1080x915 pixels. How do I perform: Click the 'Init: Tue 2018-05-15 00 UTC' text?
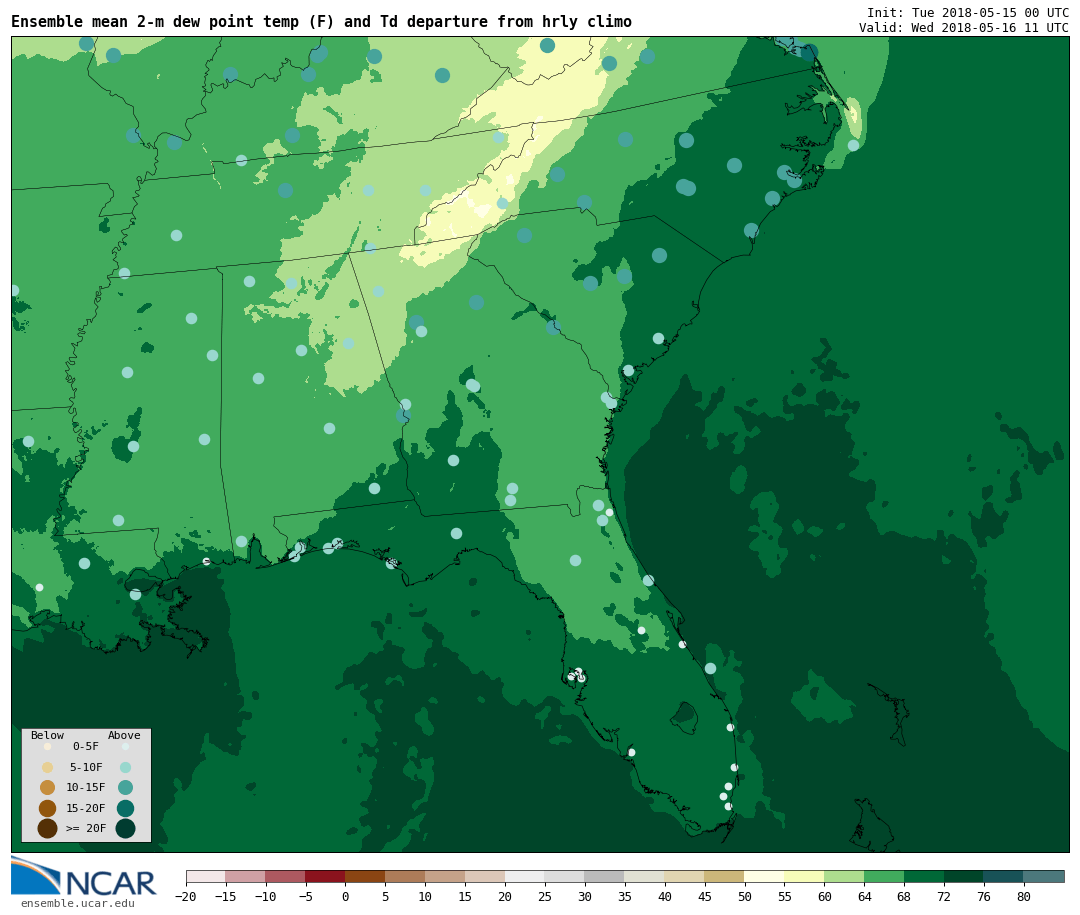(968, 12)
